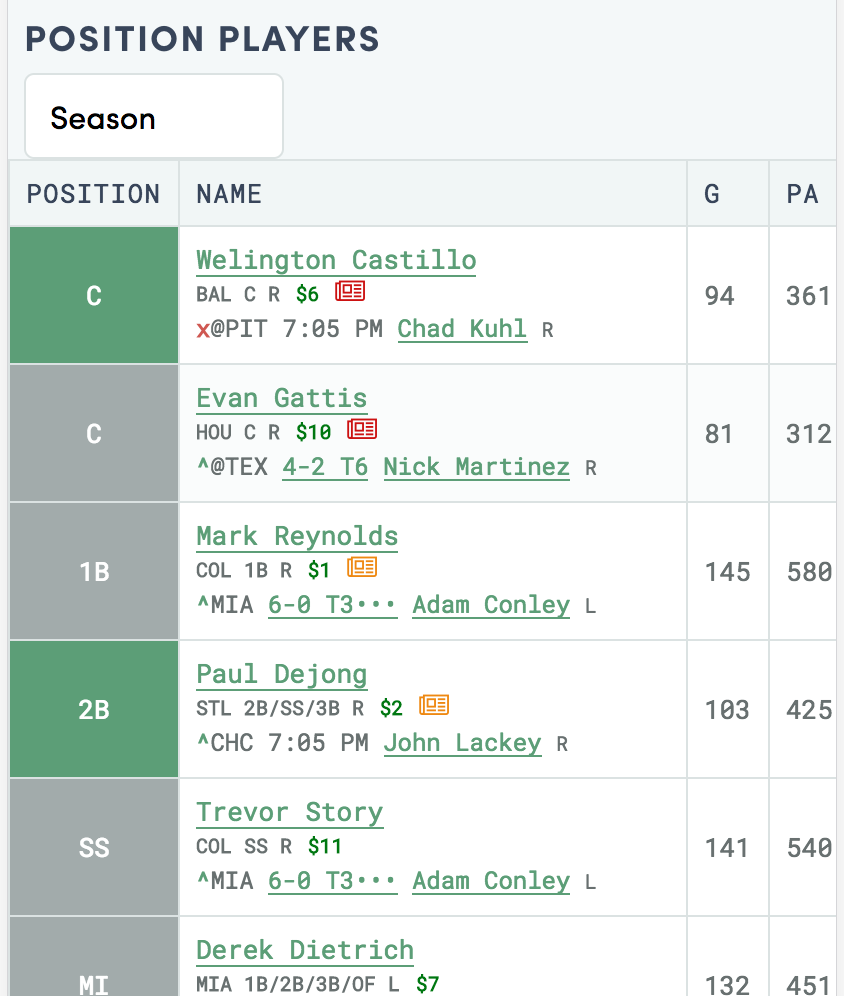Open Derek Dietrich player link
The height and width of the screenshot is (996, 844).
click(x=305, y=950)
